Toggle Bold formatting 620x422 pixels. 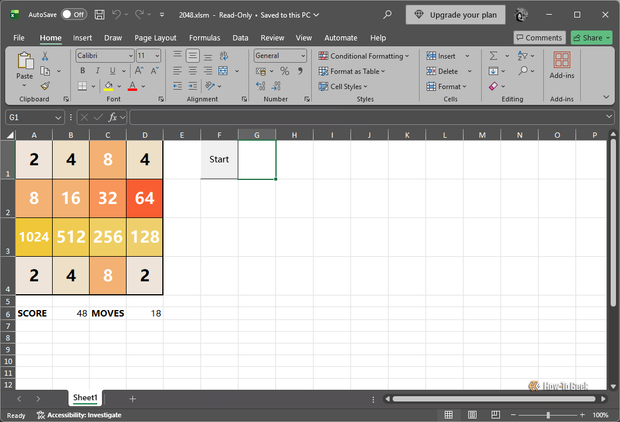82,71
